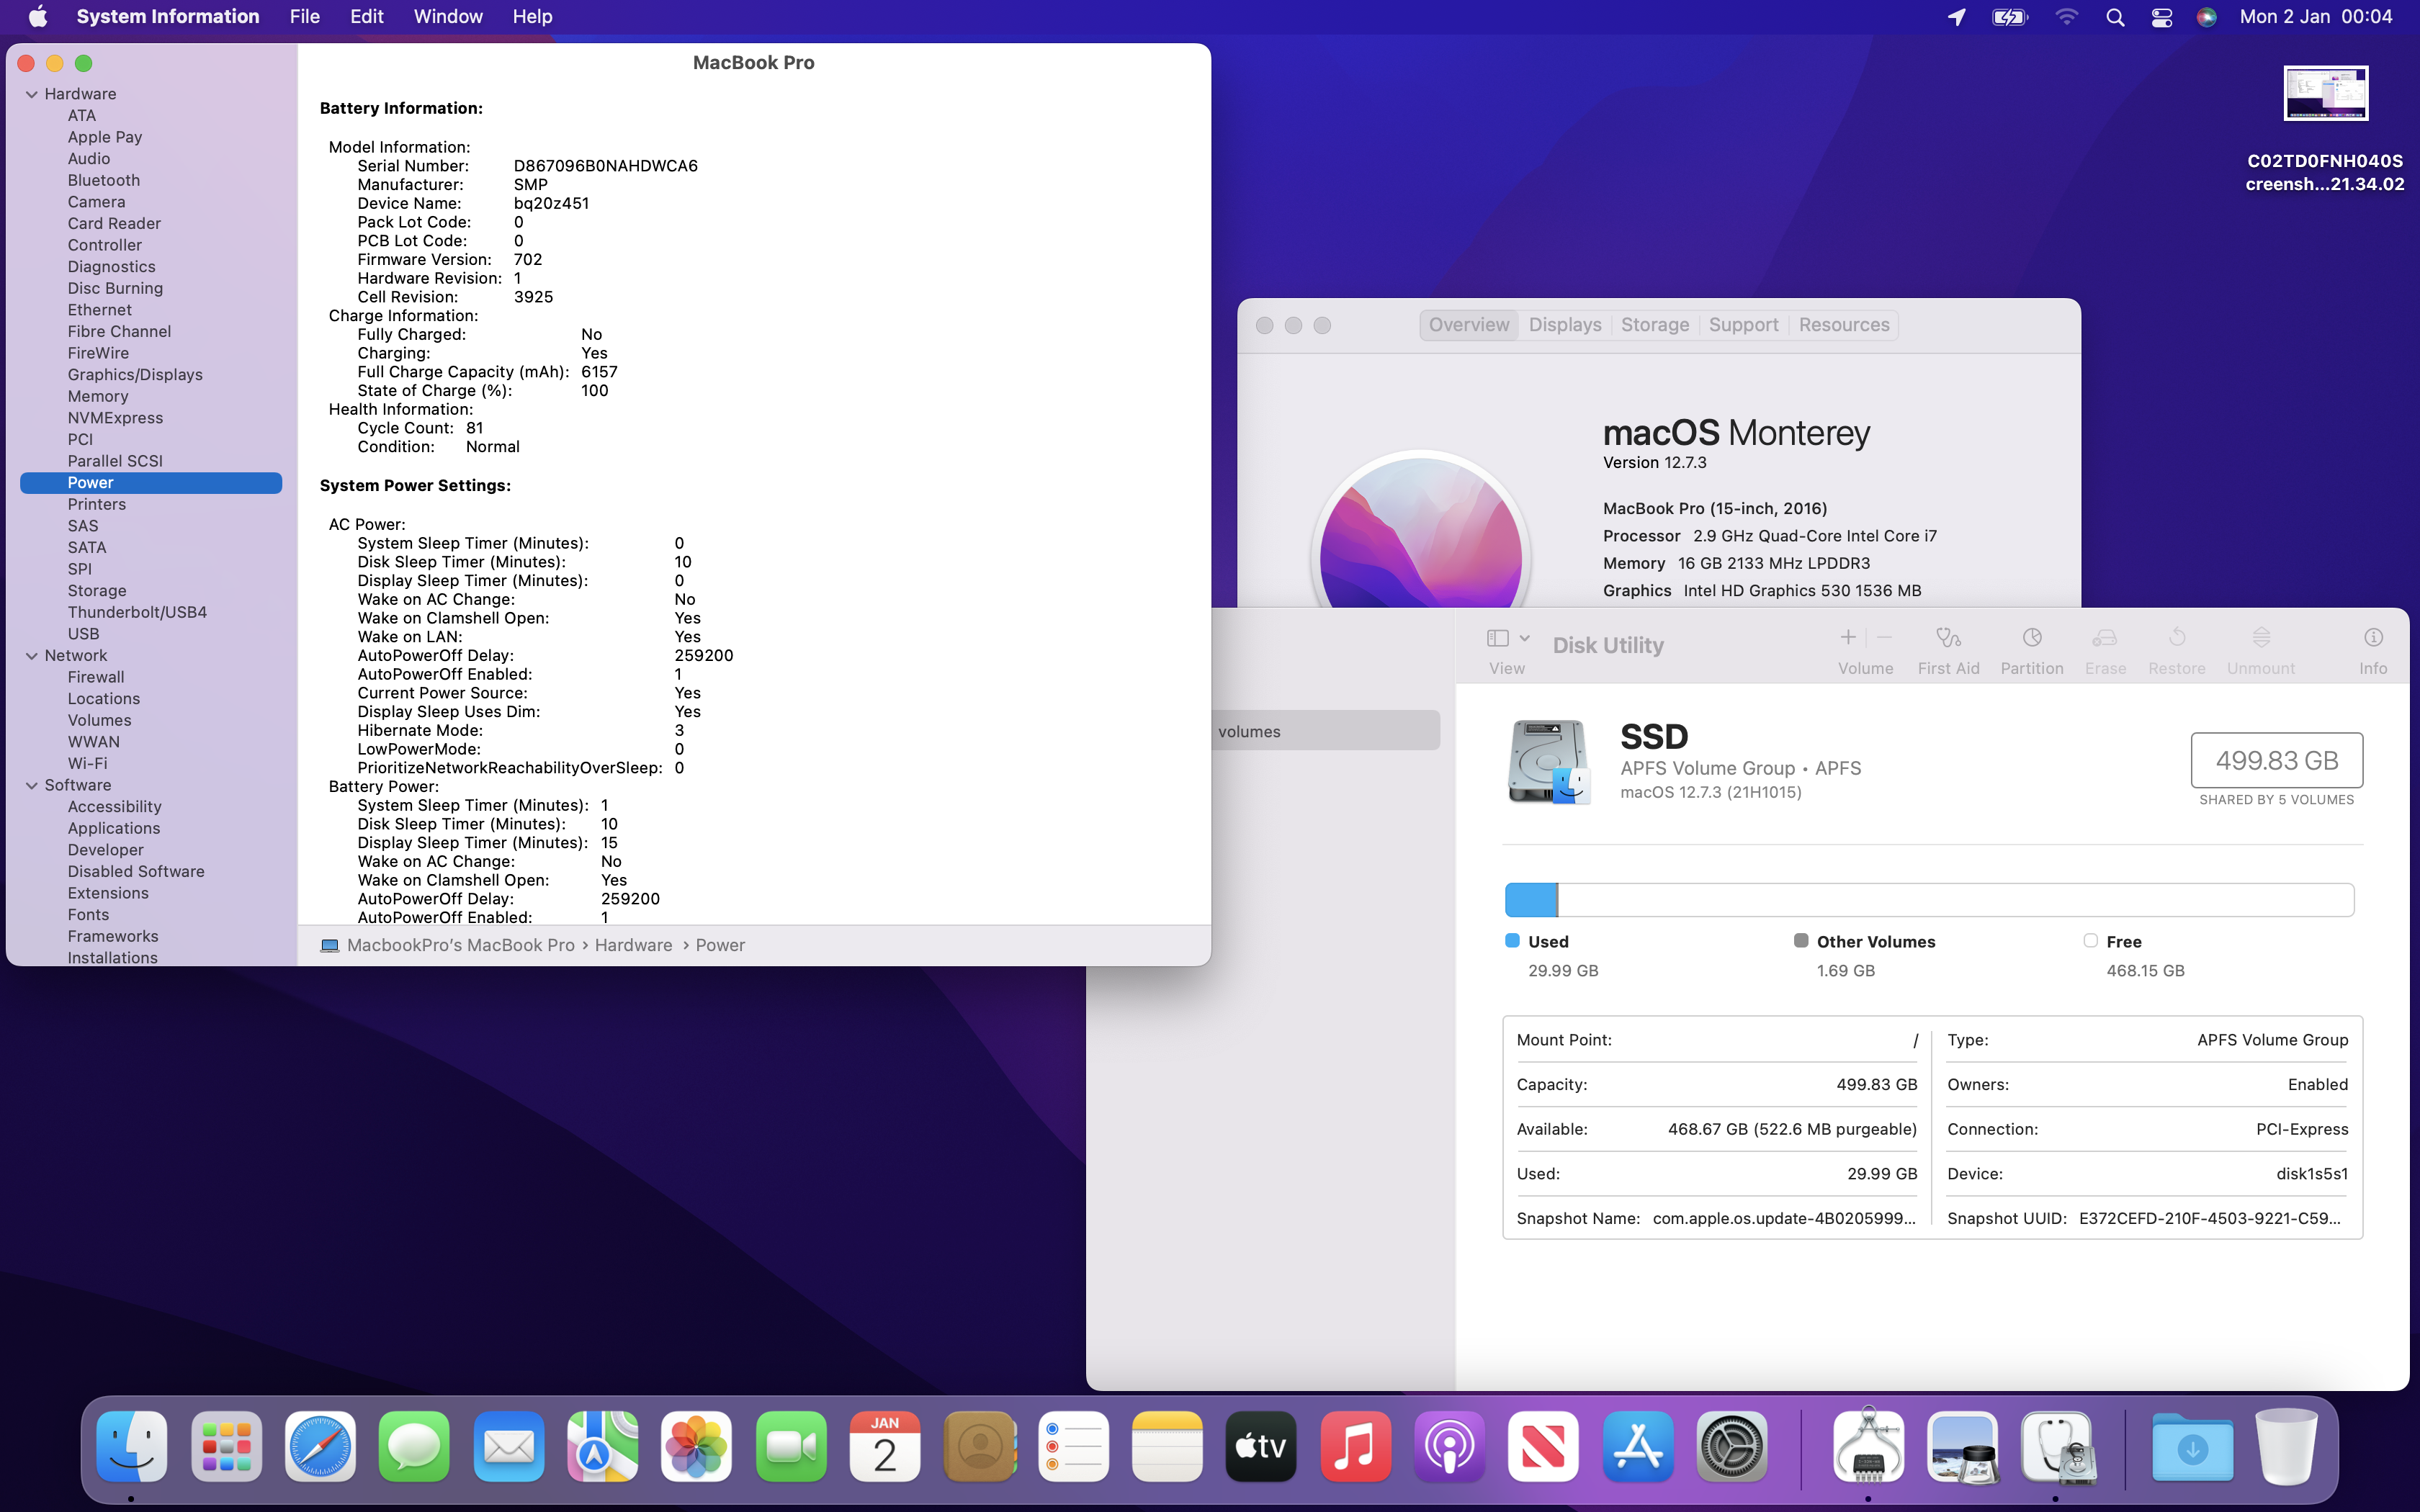
Task: Switch to the Resources tab in About This Mac
Action: pyautogui.click(x=1844, y=325)
